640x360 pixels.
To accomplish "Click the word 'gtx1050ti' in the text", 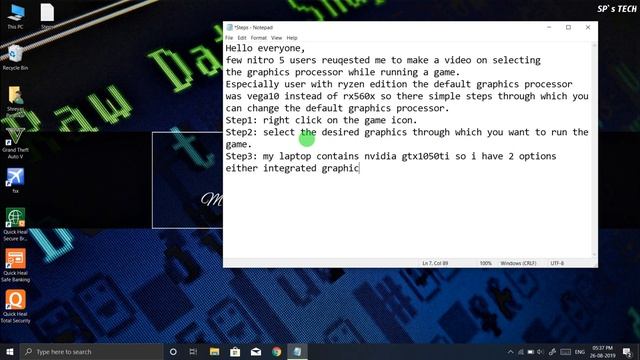I will (x=425, y=156).
